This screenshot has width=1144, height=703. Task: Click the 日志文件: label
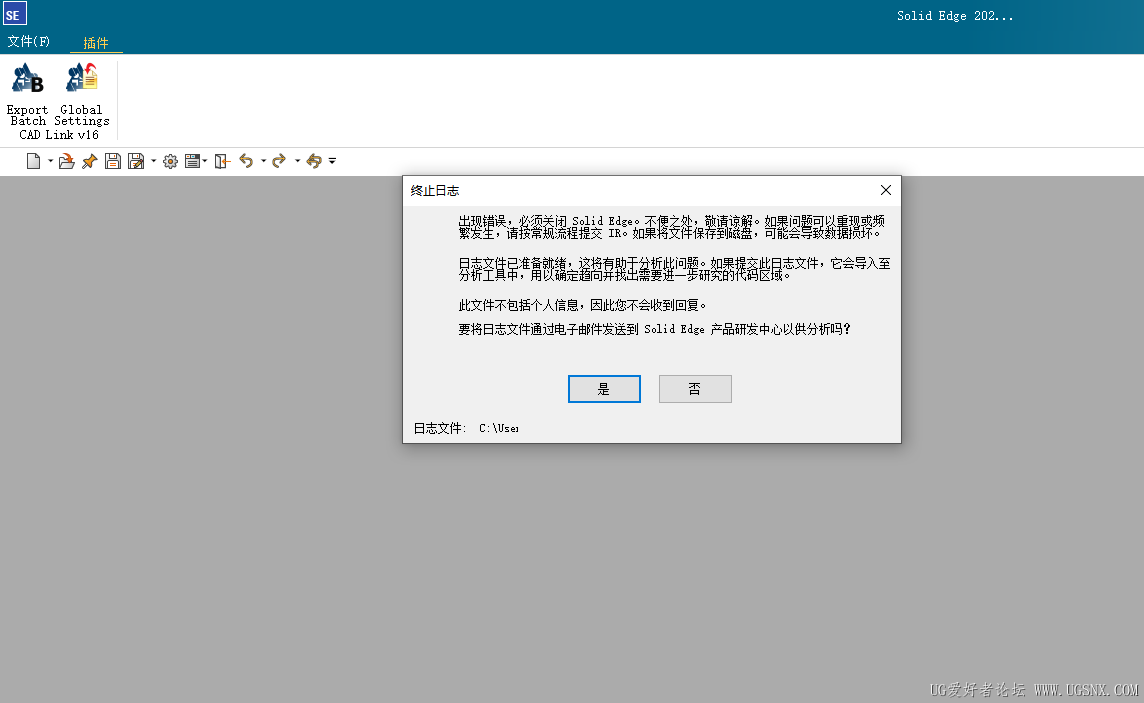(x=439, y=428)
